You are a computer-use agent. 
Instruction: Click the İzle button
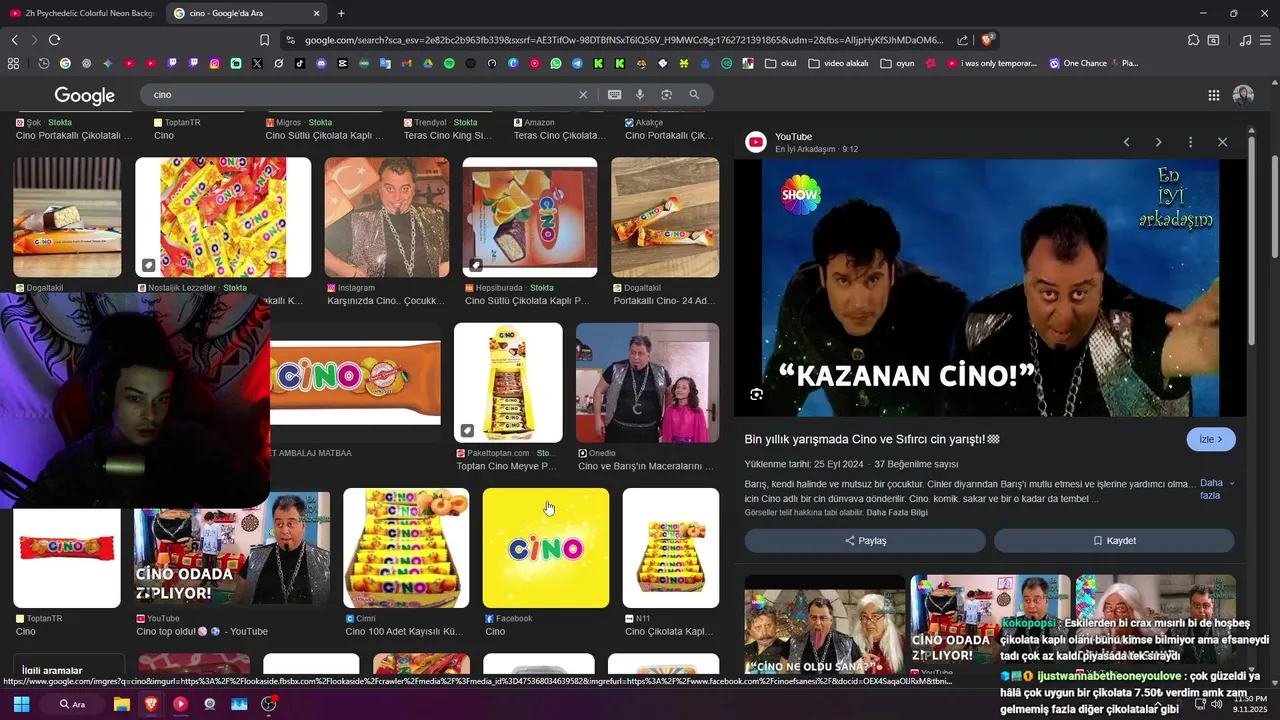coord(1211,439)
